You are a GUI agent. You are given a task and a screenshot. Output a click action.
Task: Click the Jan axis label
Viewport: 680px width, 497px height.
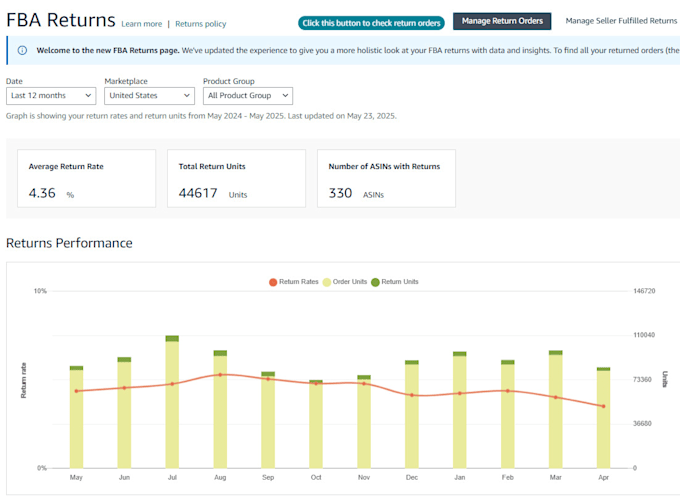pos(460,477)
